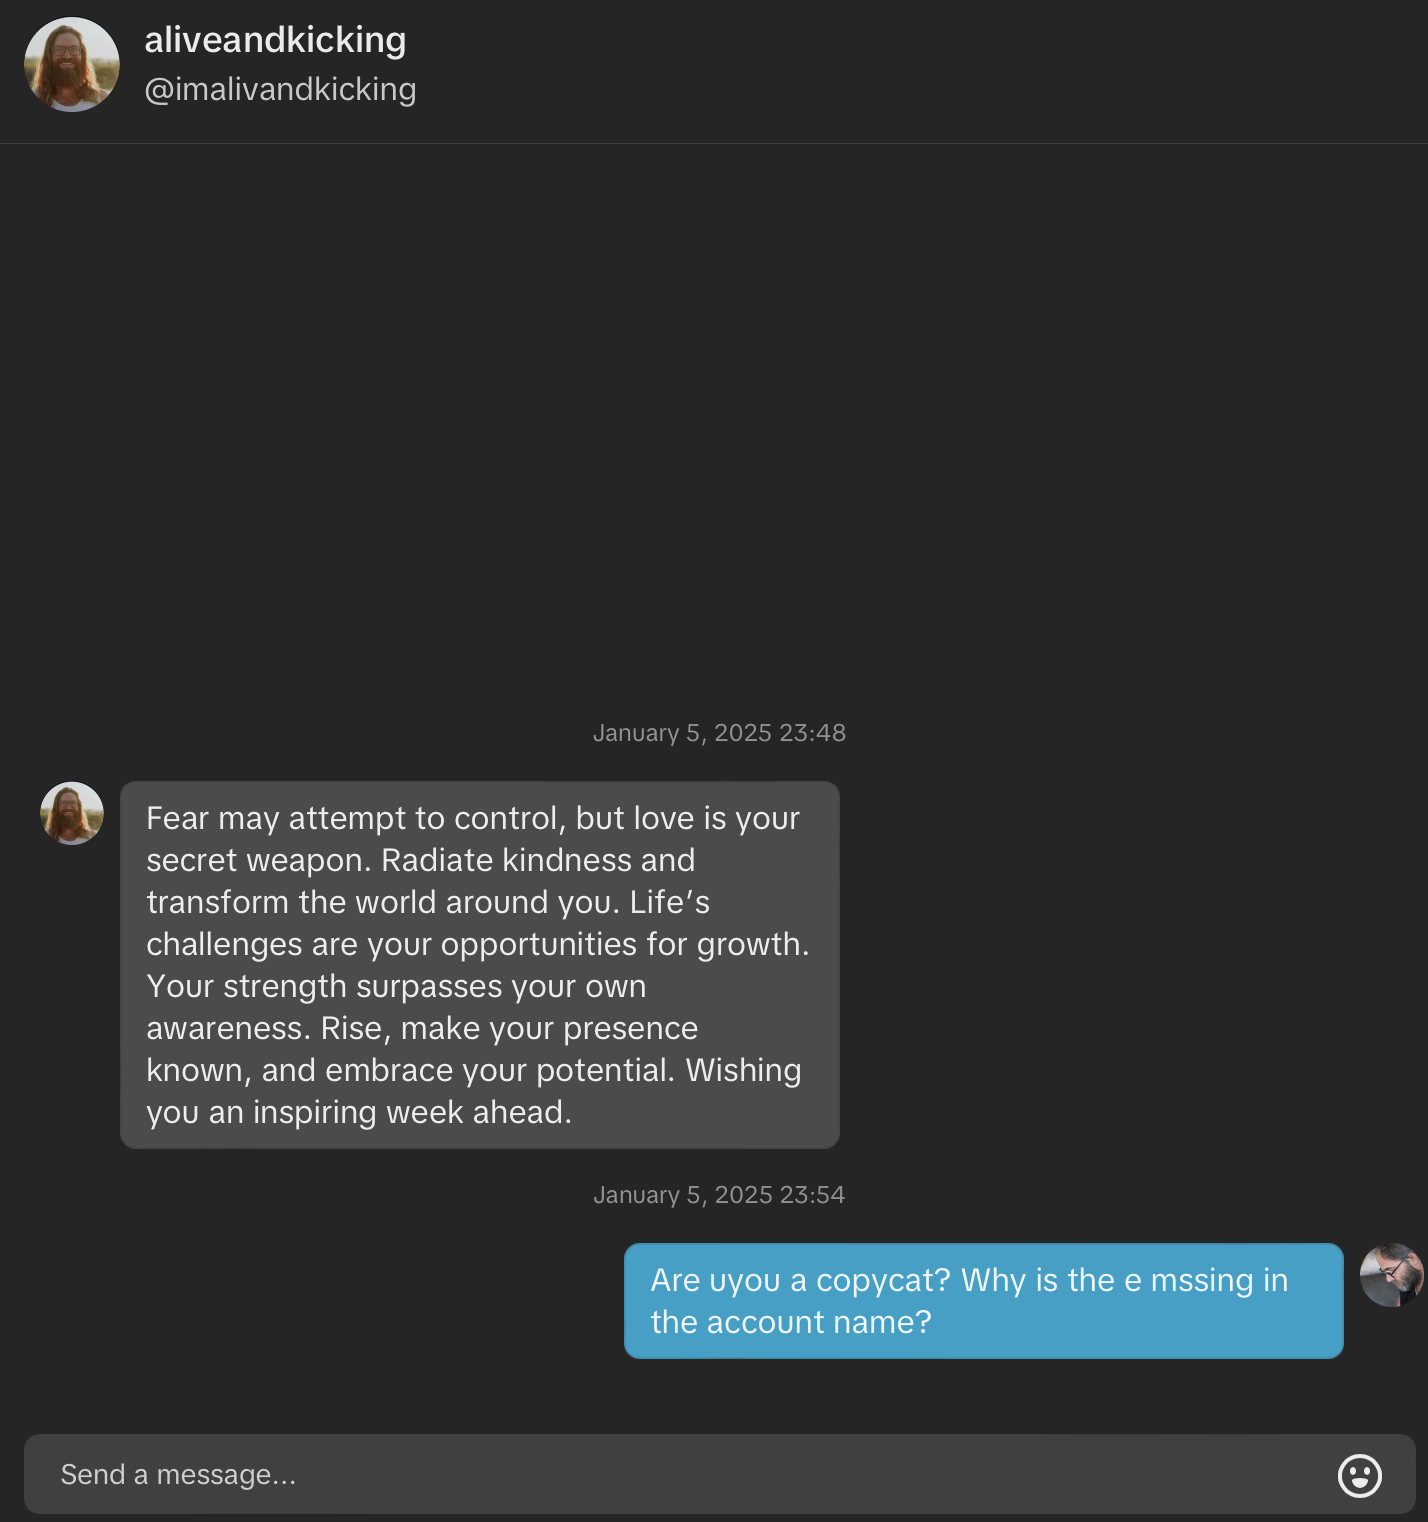Click your own avatar beside the blue message

(x=1391, y=1275)
